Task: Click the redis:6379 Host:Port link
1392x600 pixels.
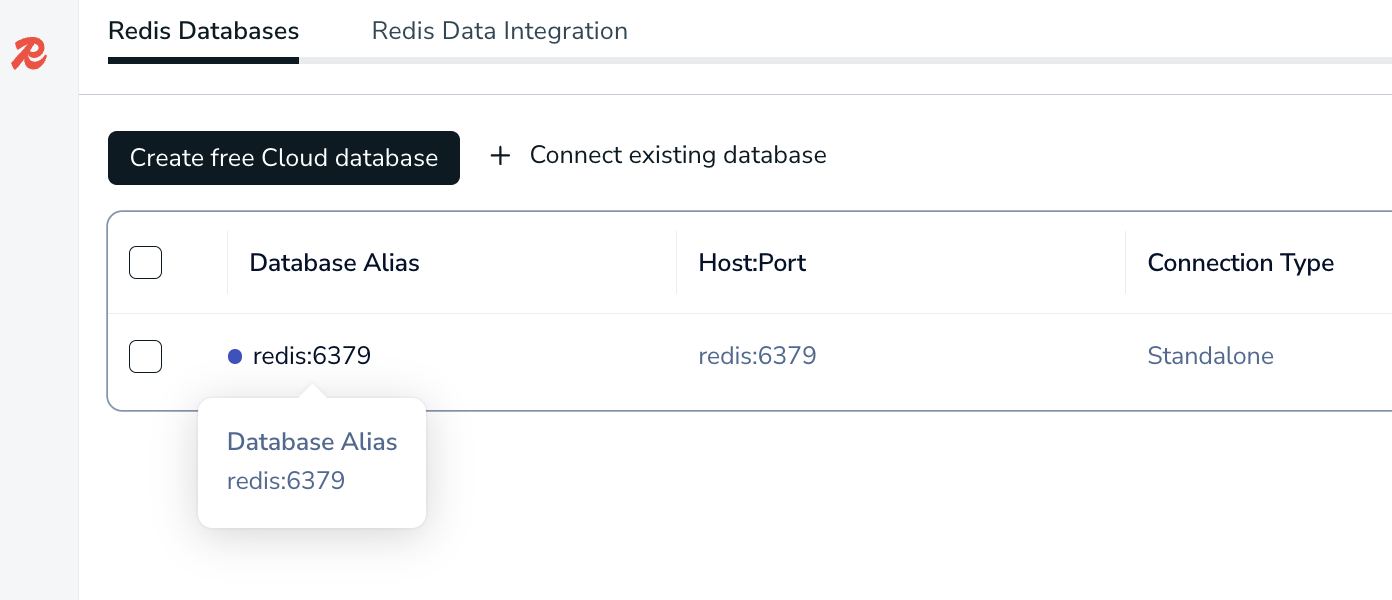Action: 757,356
